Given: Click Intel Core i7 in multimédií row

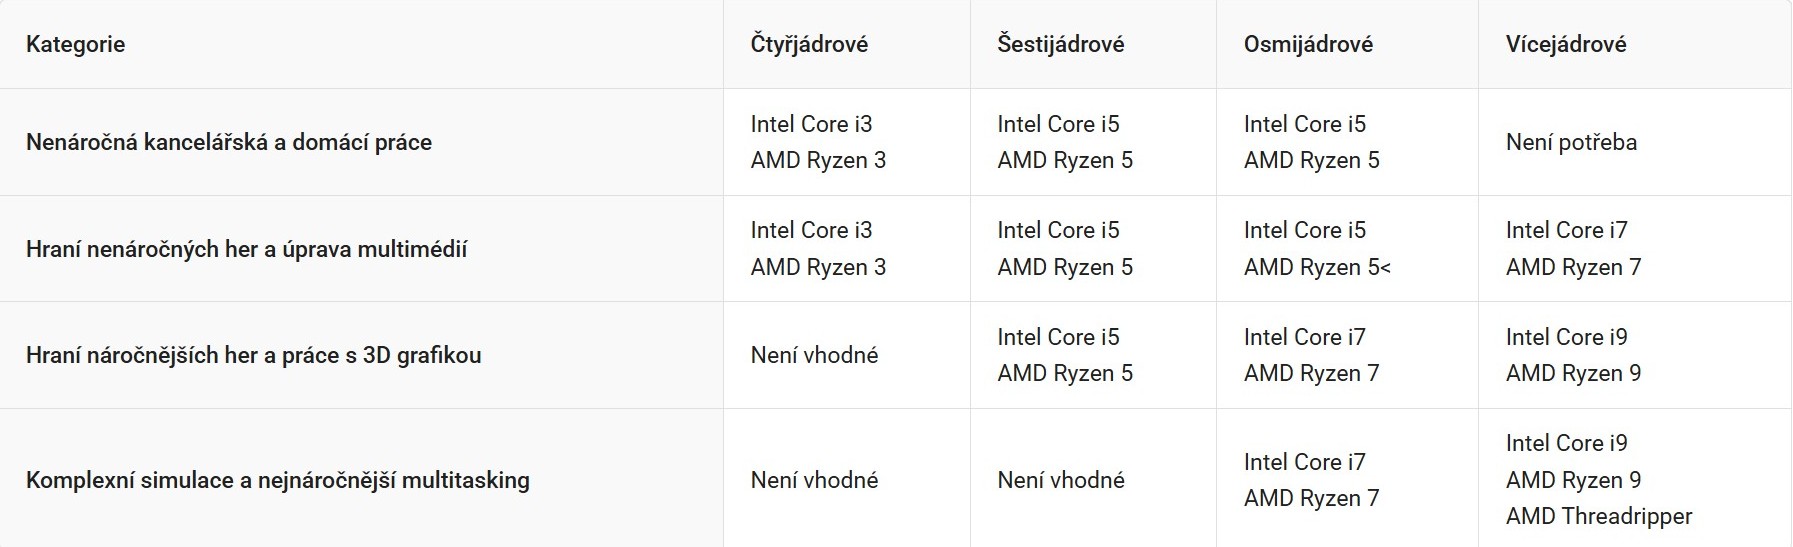Looking at the screenshot, I should 1566,230.
